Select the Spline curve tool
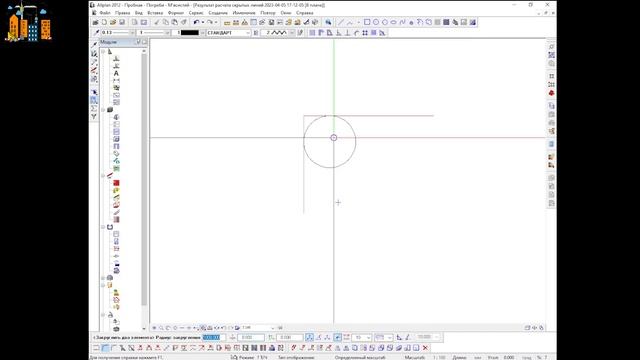Image resolution: width=640 pixels, height=360 pixels. click(402, 22)
